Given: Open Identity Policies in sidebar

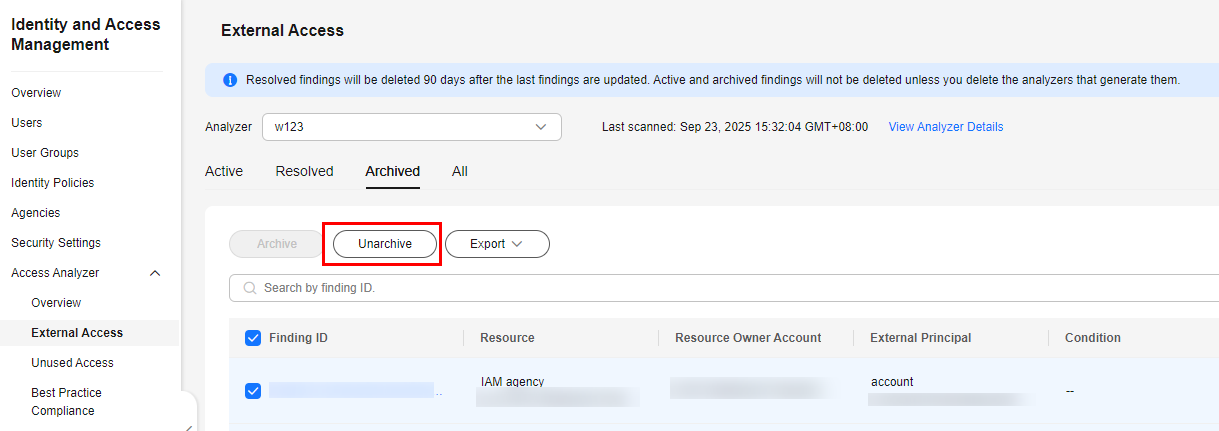Looking at the screenshot, I should click(52, 183).
